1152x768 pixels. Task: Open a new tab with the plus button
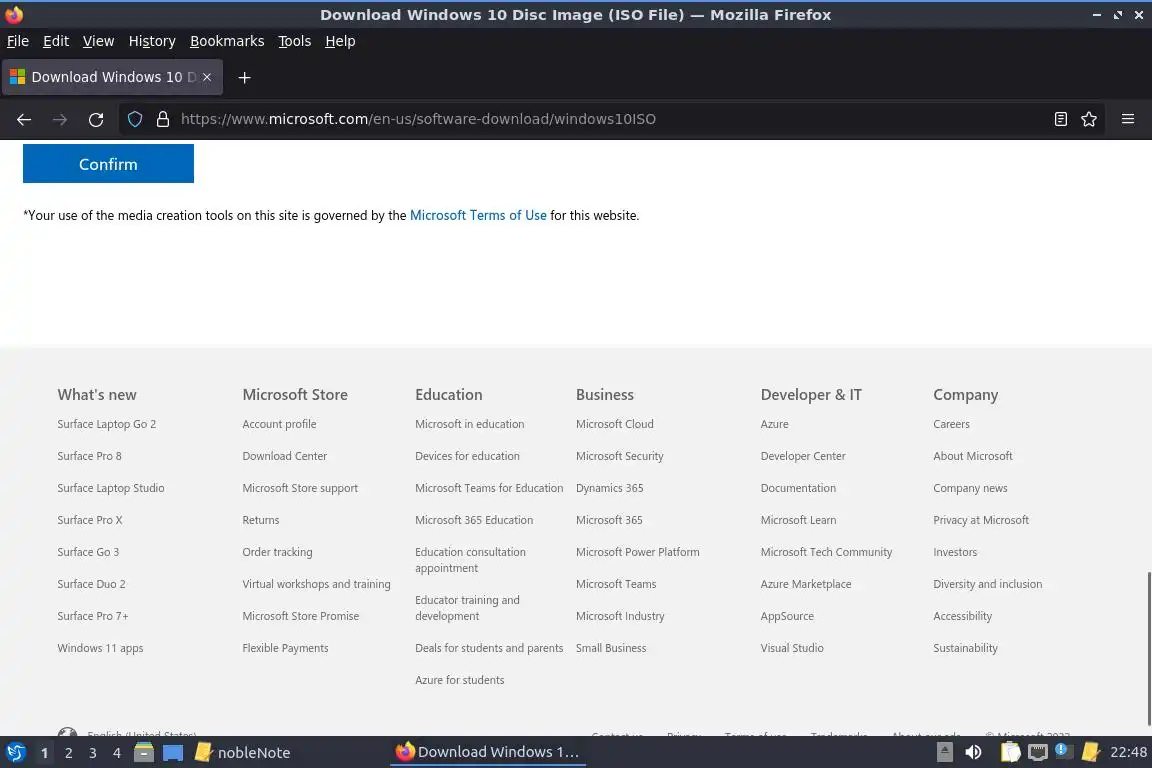click(245, 77)
